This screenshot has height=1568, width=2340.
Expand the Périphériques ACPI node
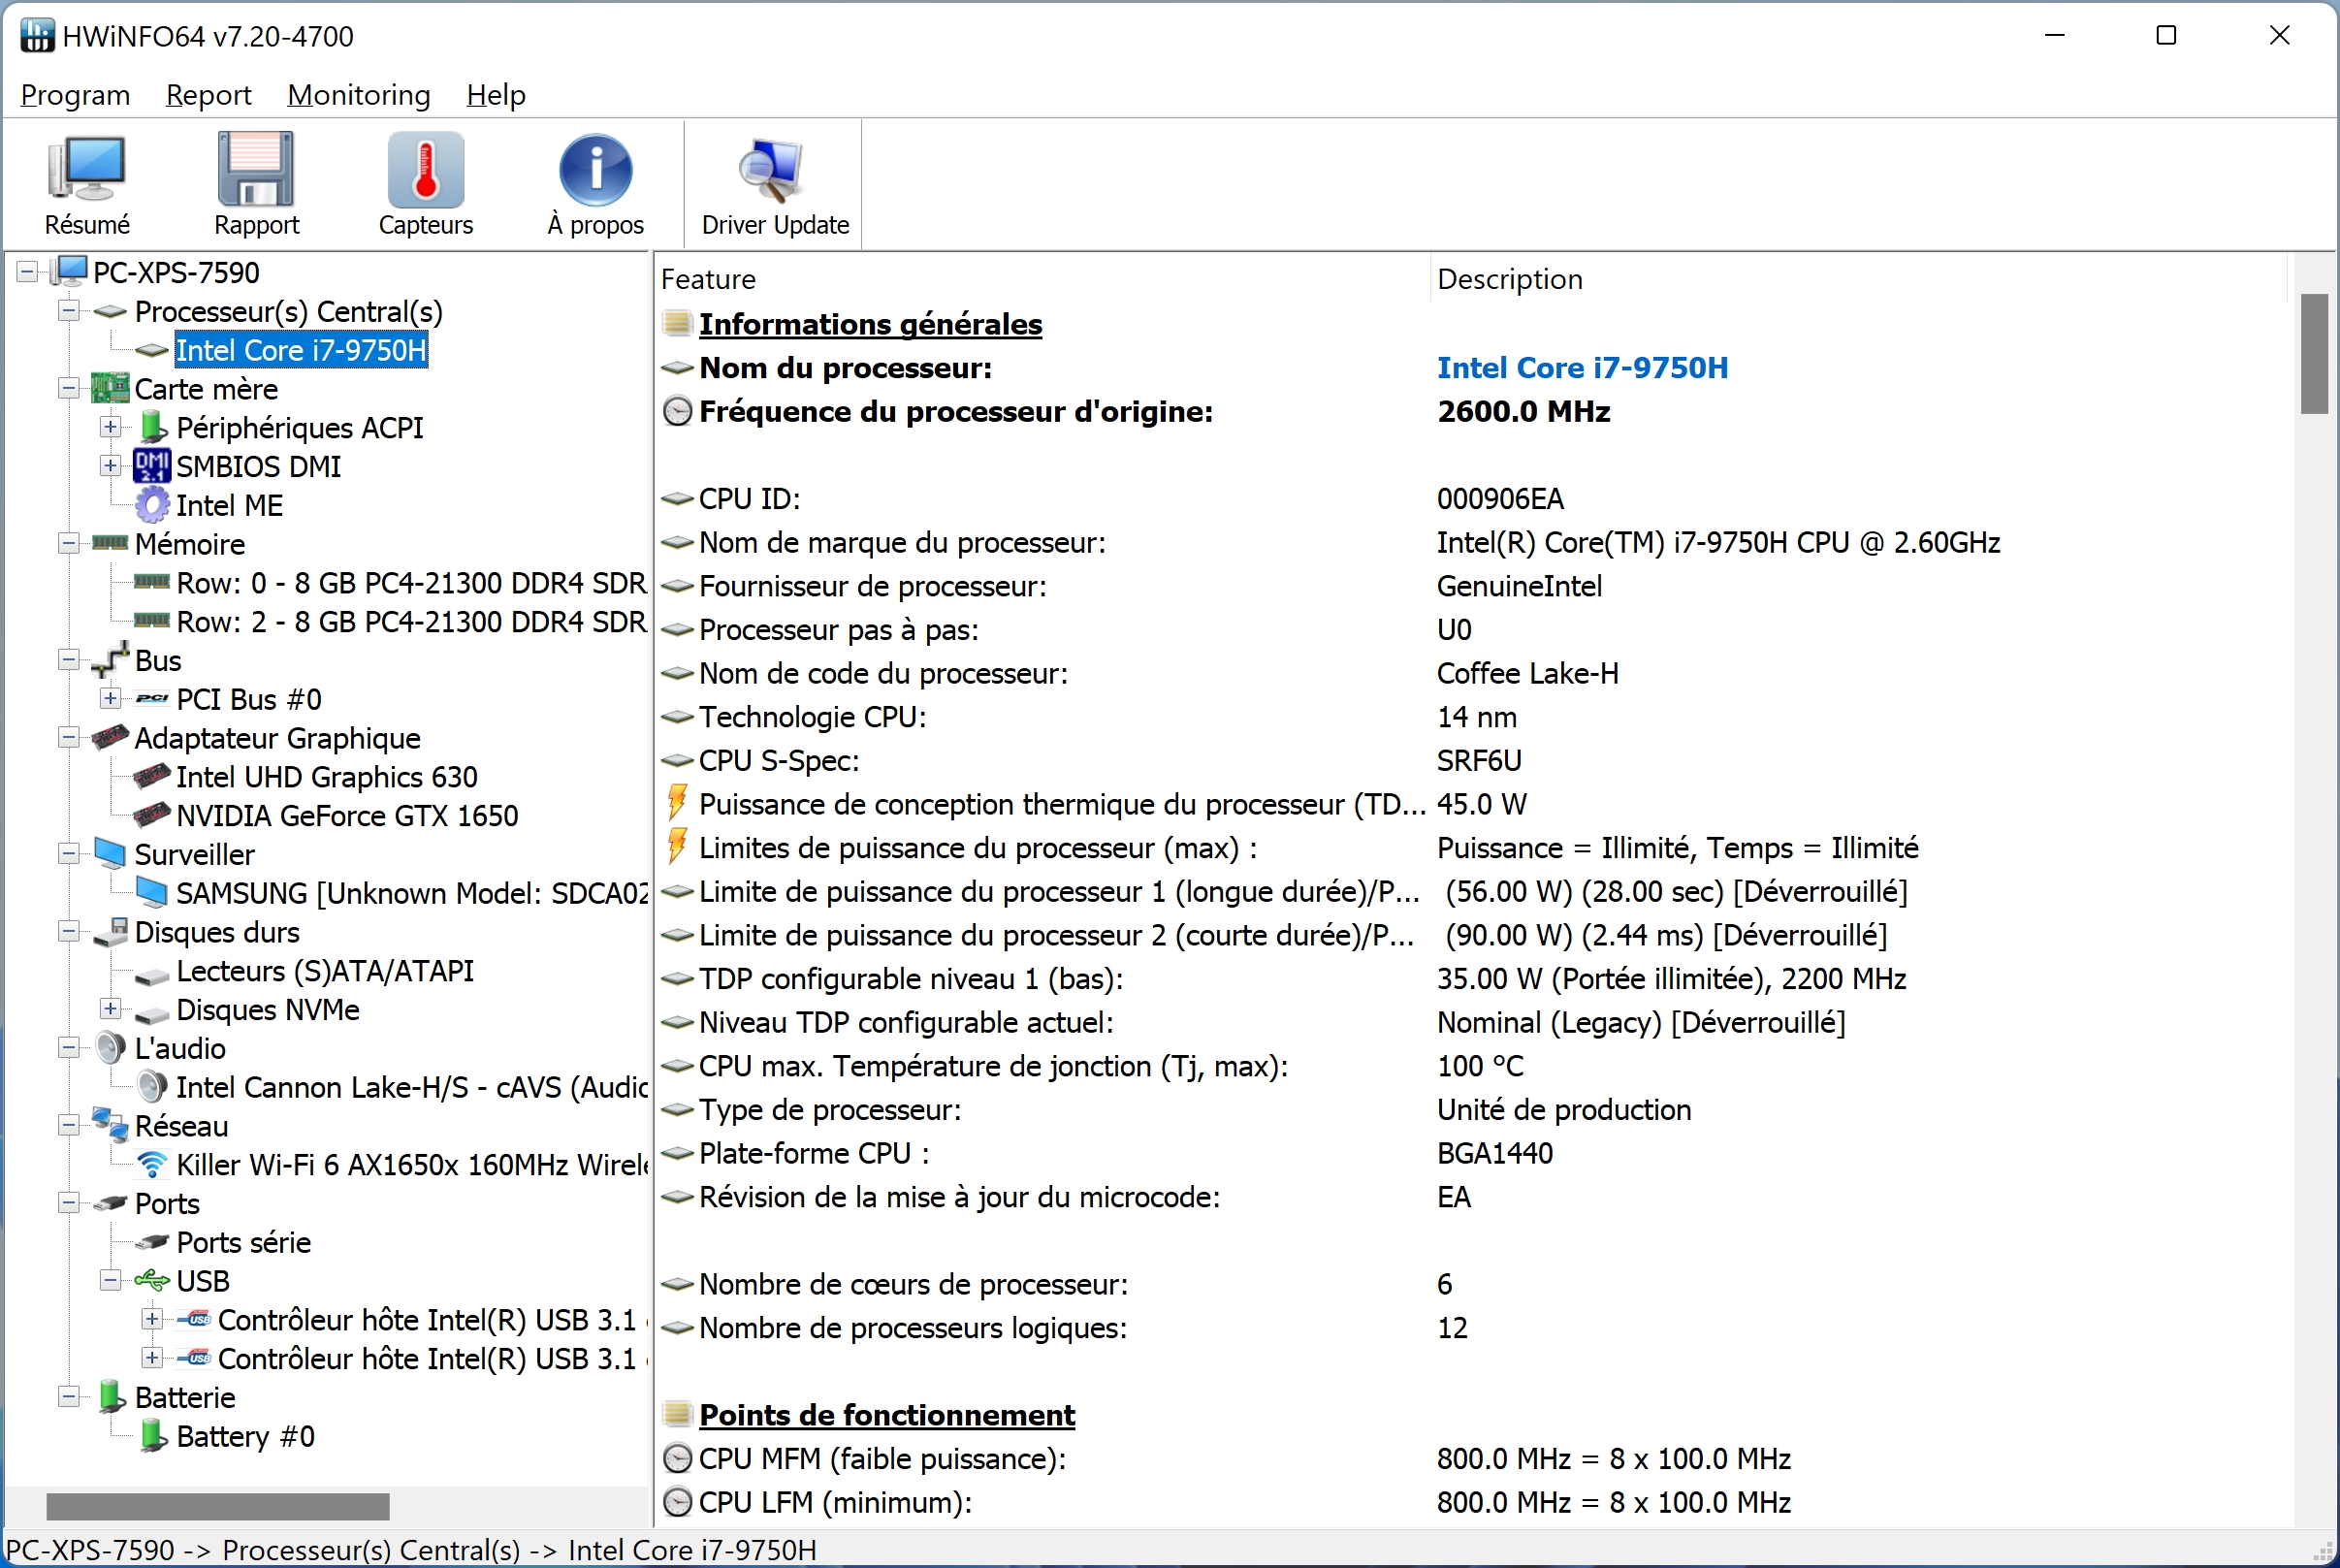[111, 427]
